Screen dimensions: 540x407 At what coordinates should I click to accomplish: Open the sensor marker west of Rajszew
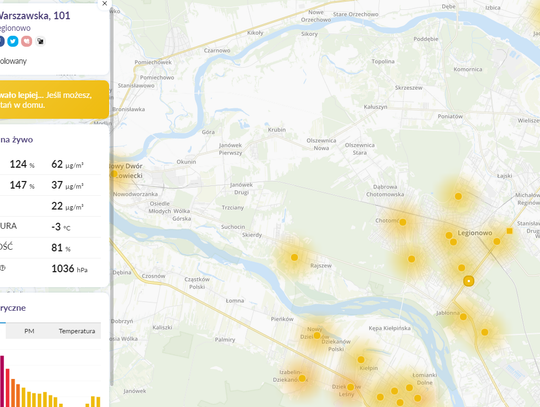[x=294, y=258]
